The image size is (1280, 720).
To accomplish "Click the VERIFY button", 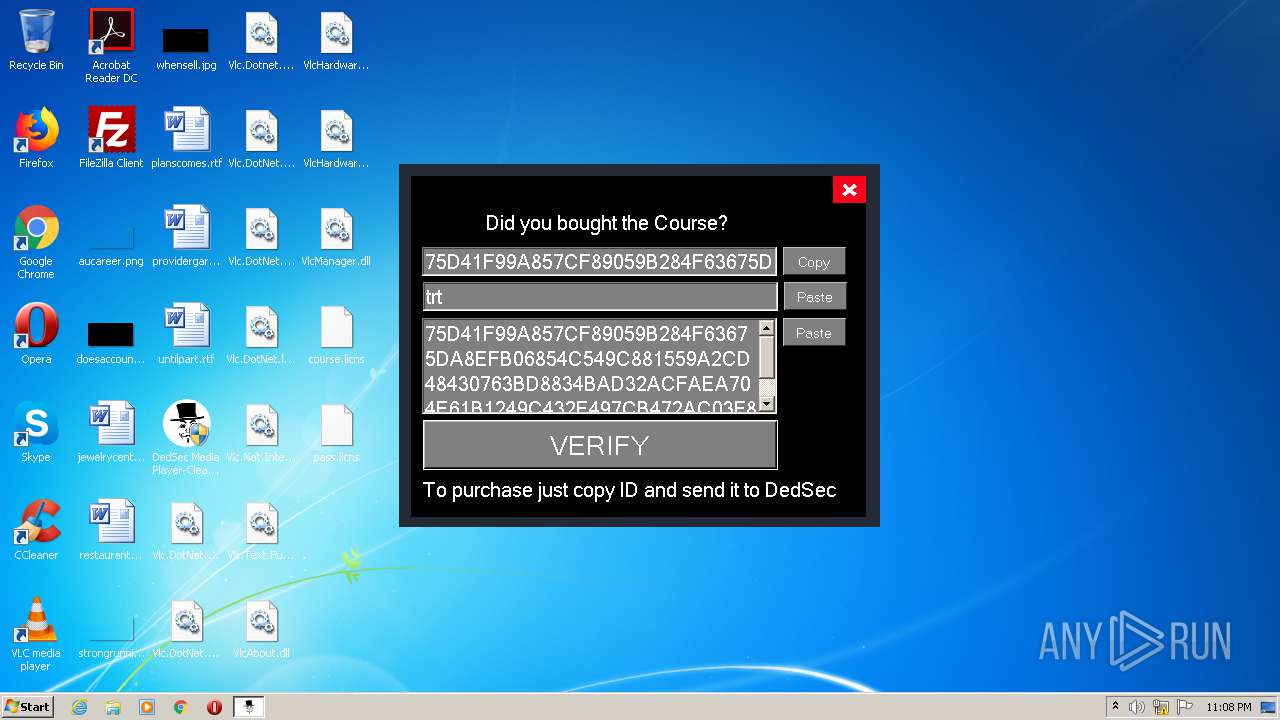I will (600, 445).
